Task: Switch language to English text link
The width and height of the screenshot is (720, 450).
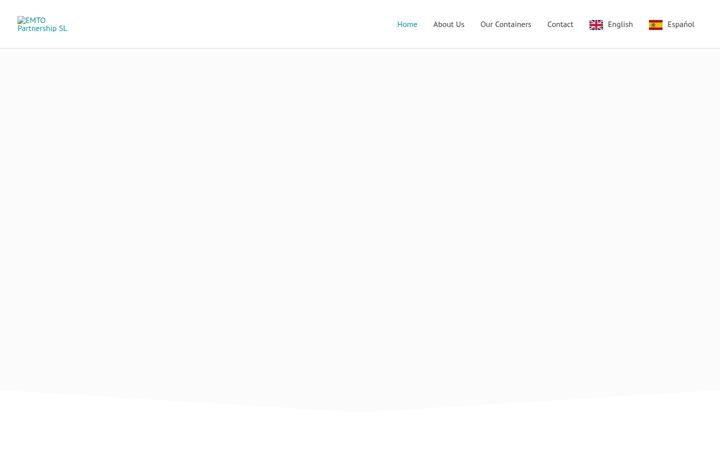Action: [620, 24]
